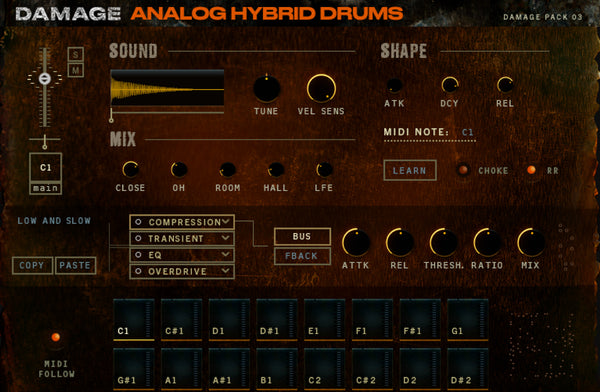The image size is (600, 392).
Task: Click the compressor MIX knob
Action: point(531,242)
